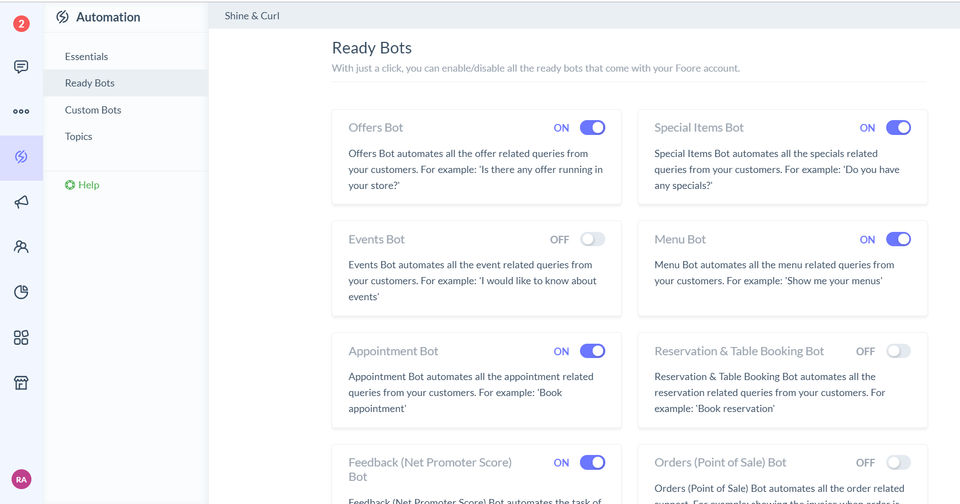Click the RA user avatar

click(21, 480)
